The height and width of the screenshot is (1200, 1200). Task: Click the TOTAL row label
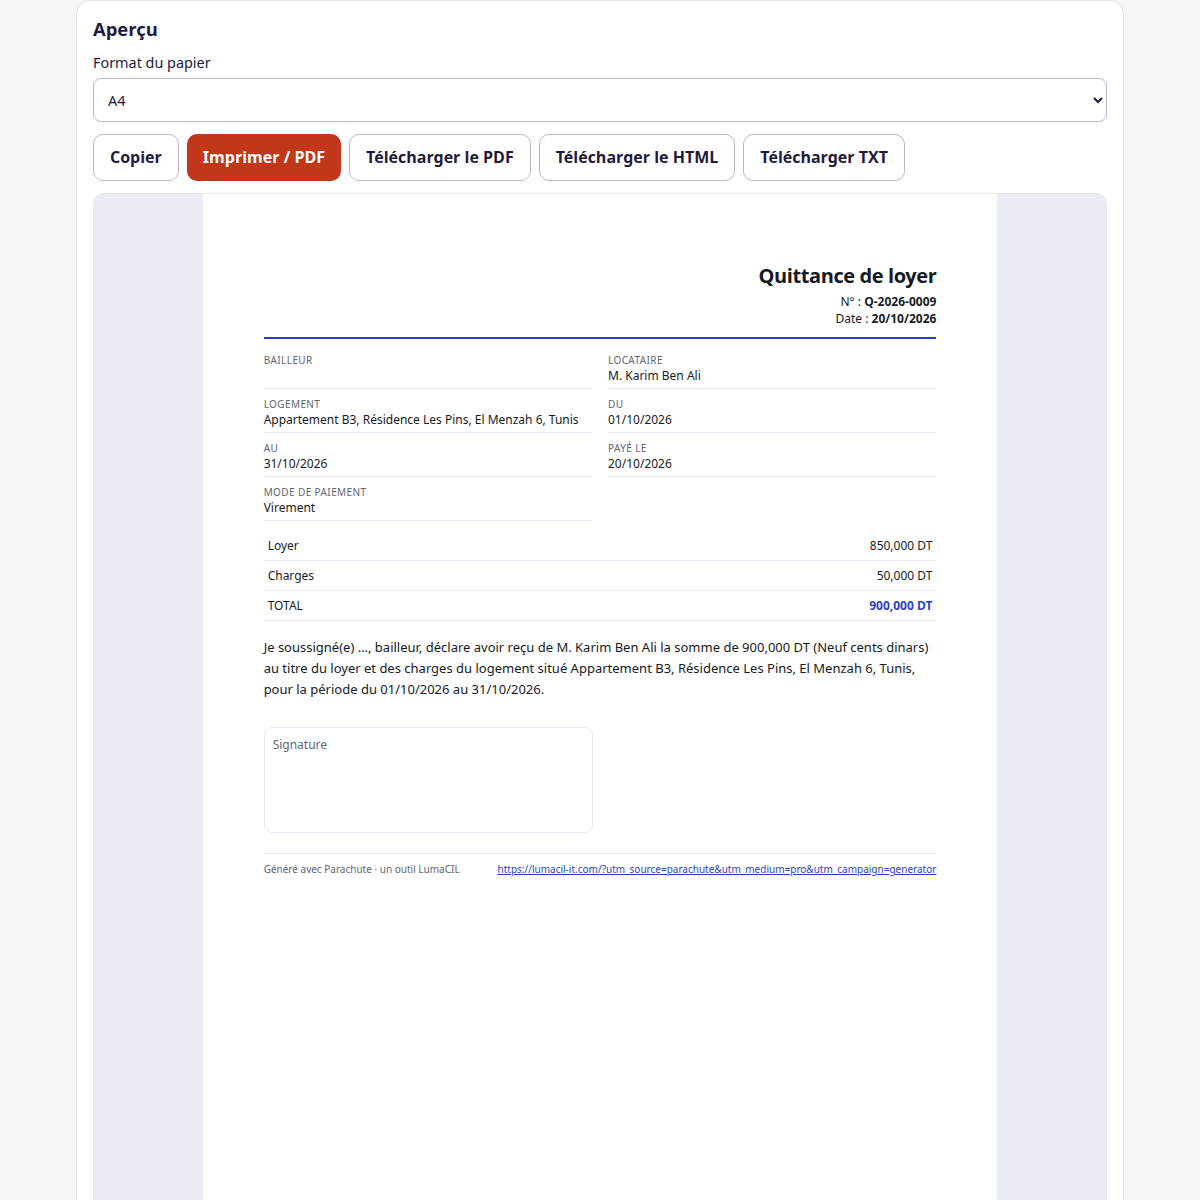pos(285,606)
